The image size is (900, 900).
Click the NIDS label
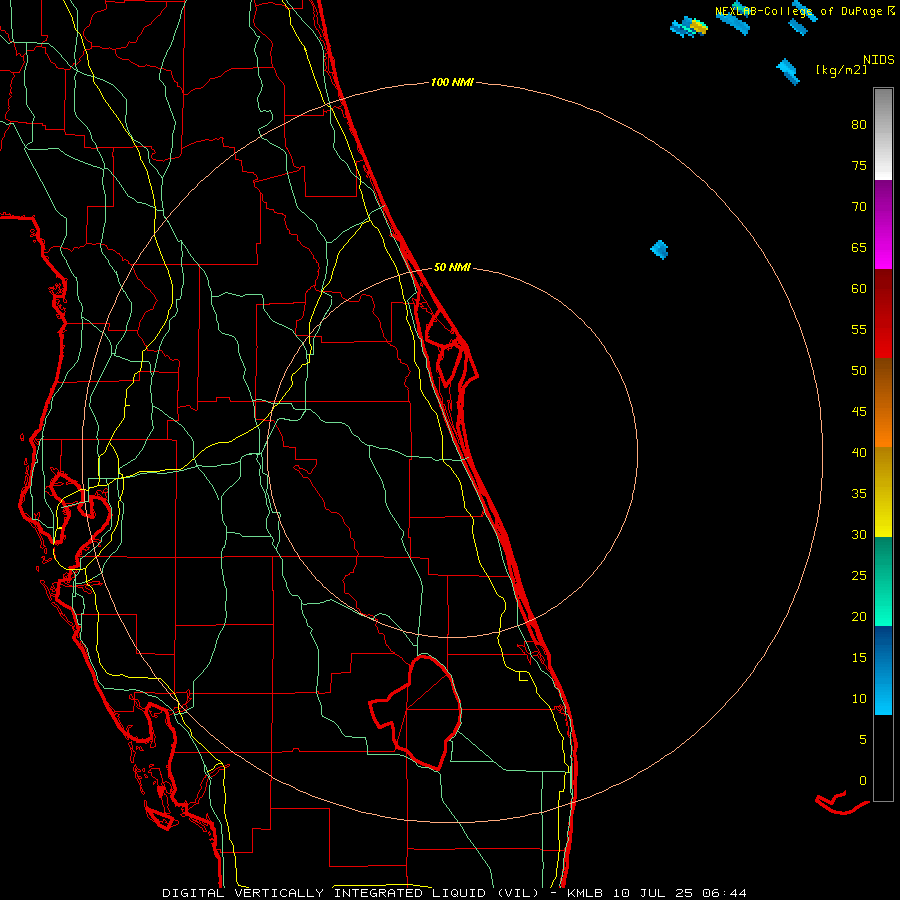(879, 60)
